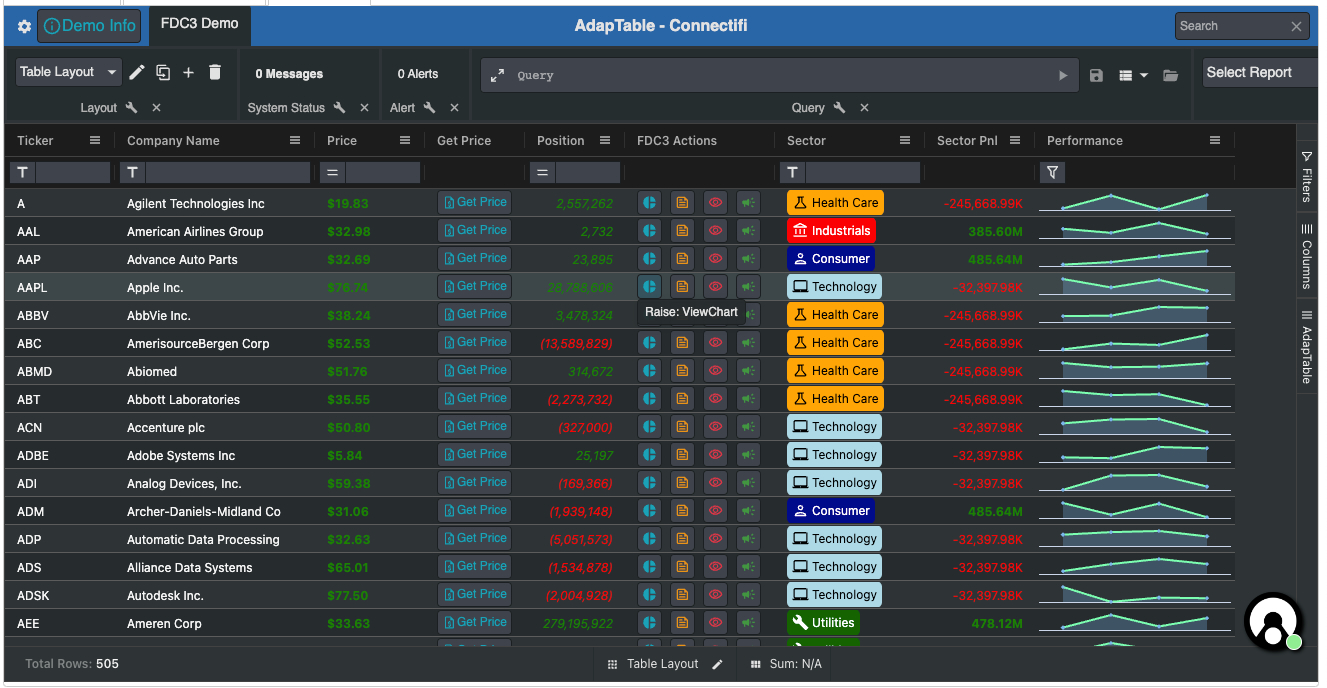
Task: Open the Performance column filter funnel
Action: pyautogui.click(x=1052, y=173)
